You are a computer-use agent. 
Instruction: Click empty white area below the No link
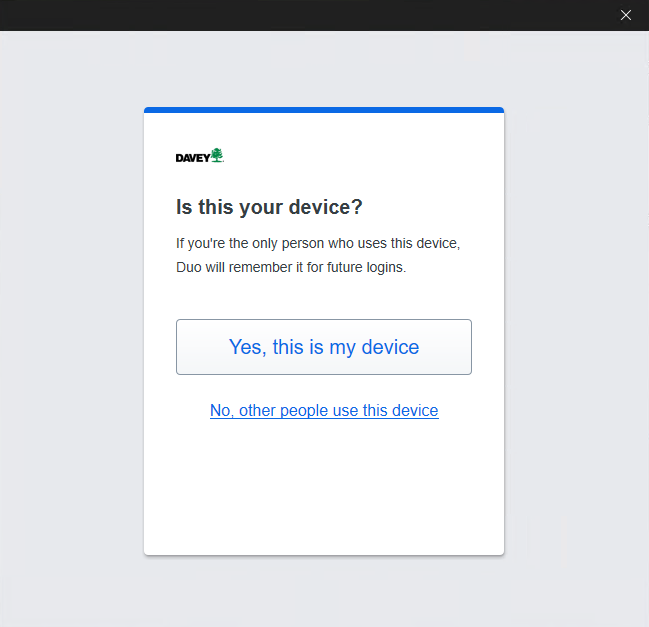coord(324,490)
